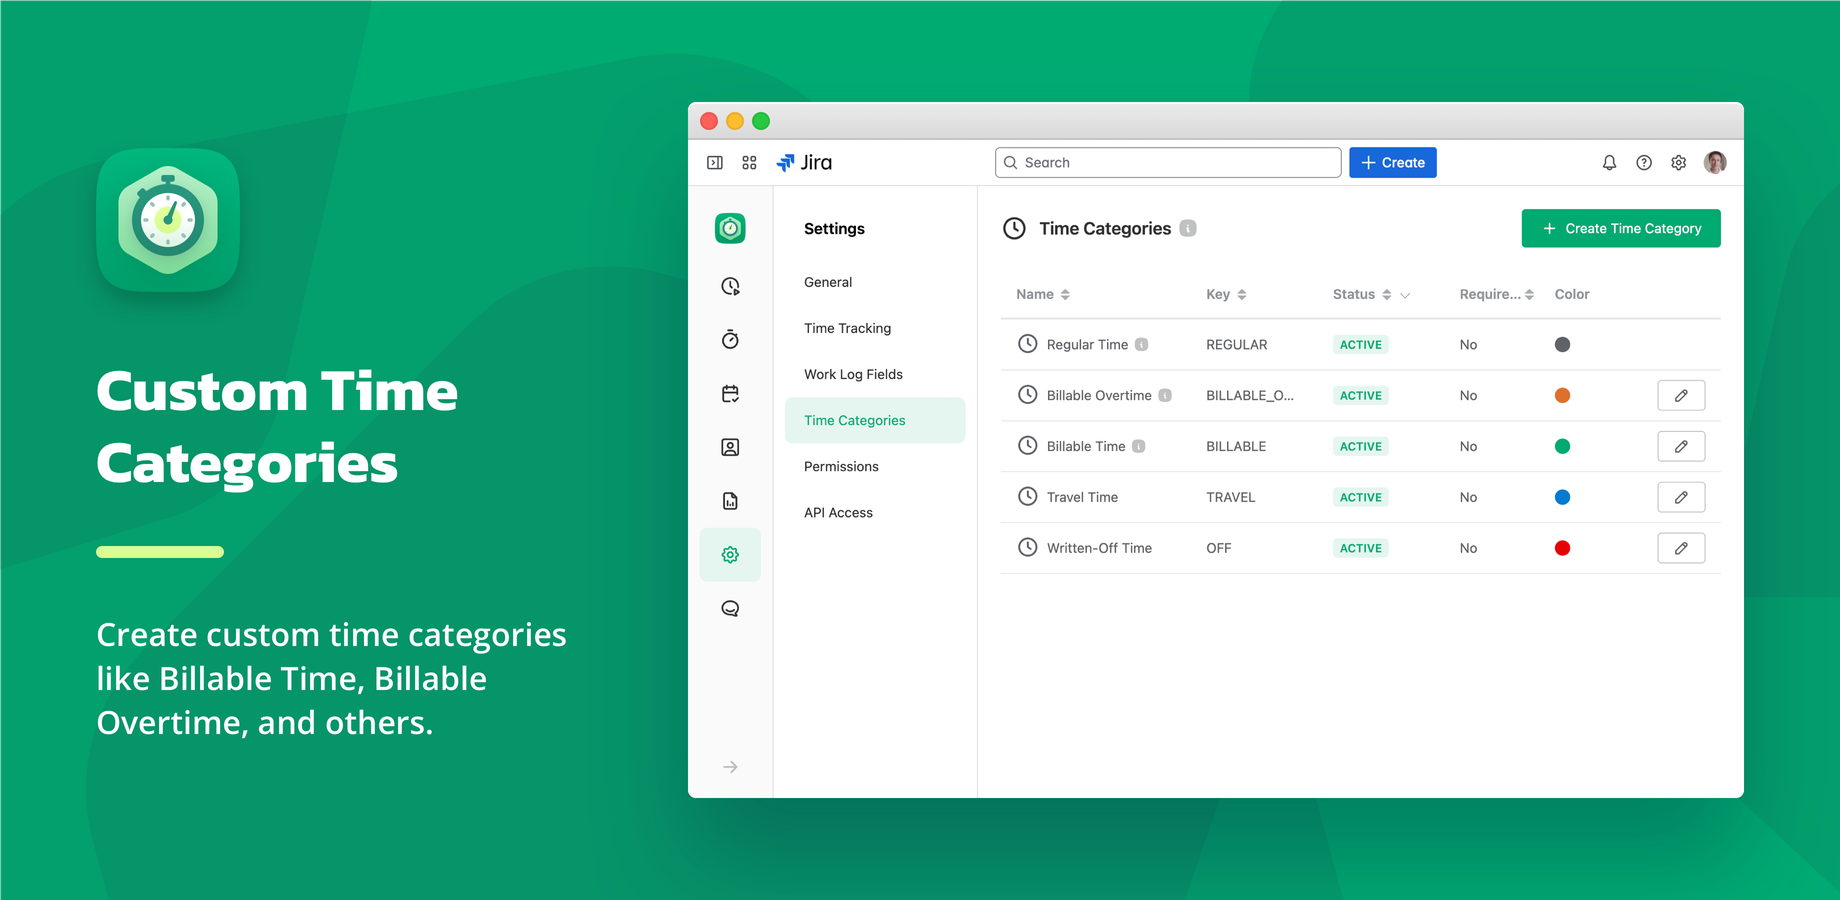
Task: Click the blue Create button
Action: click(x=1392, y=163)
